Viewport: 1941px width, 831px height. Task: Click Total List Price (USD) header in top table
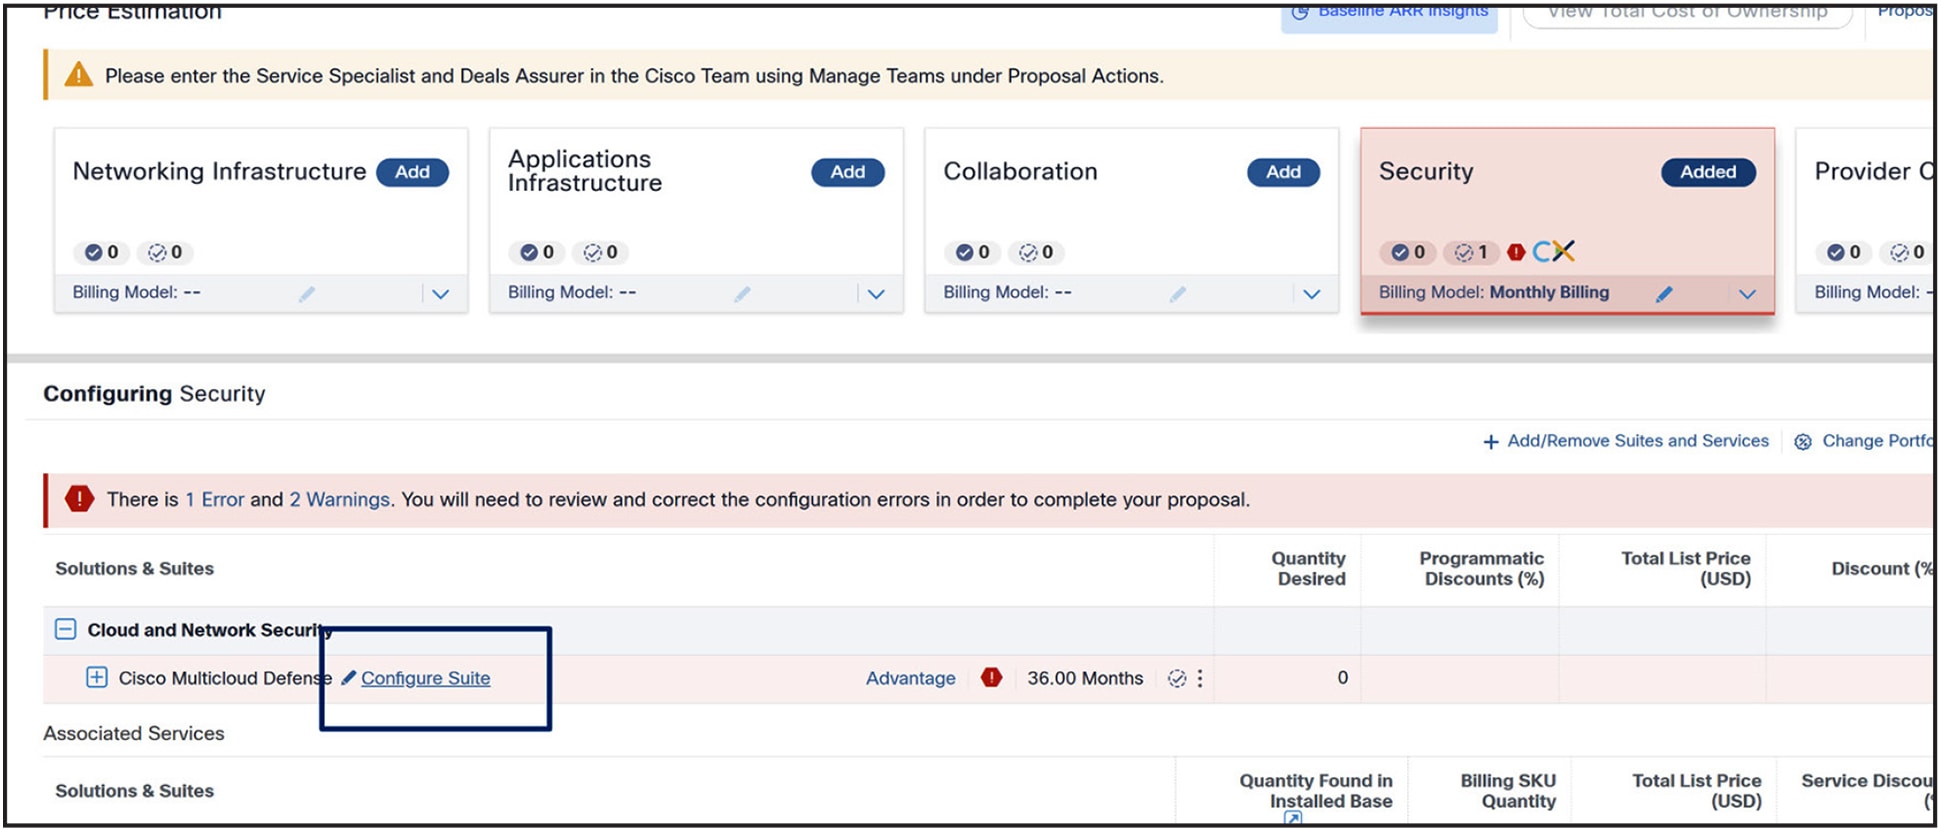coord(1686,568)
